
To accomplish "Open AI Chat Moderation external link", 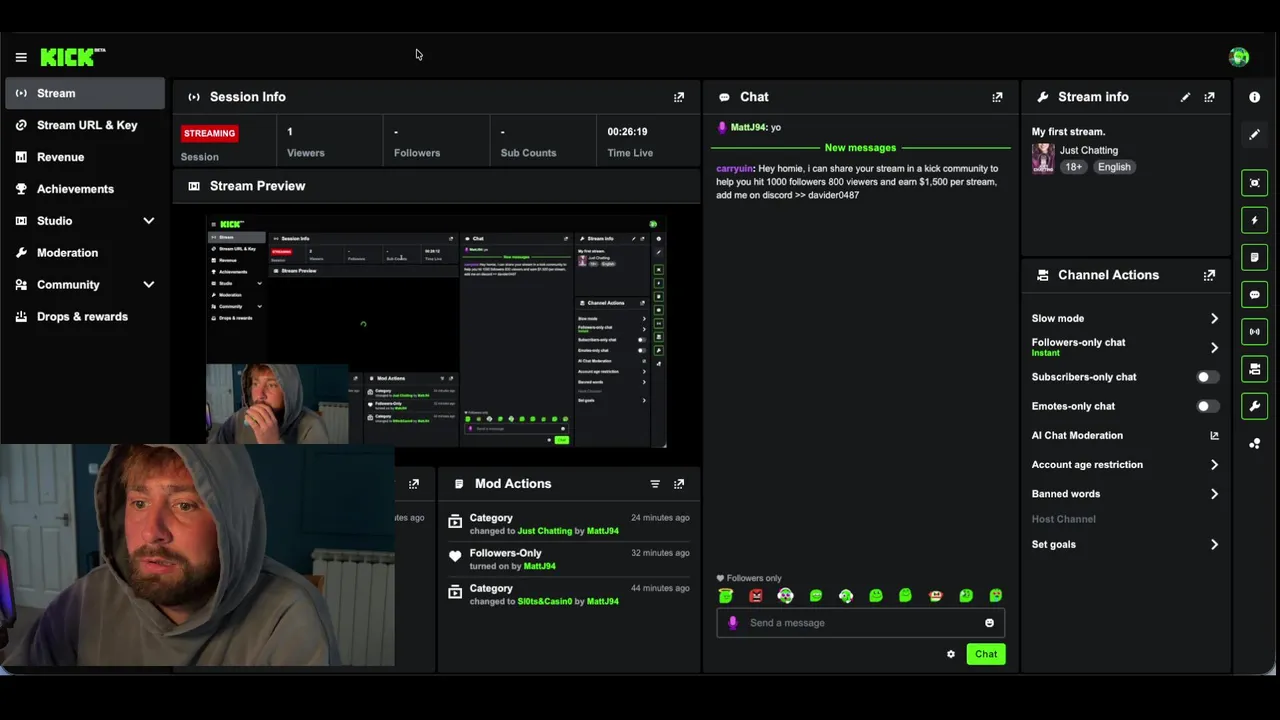I will [1214, 436].
